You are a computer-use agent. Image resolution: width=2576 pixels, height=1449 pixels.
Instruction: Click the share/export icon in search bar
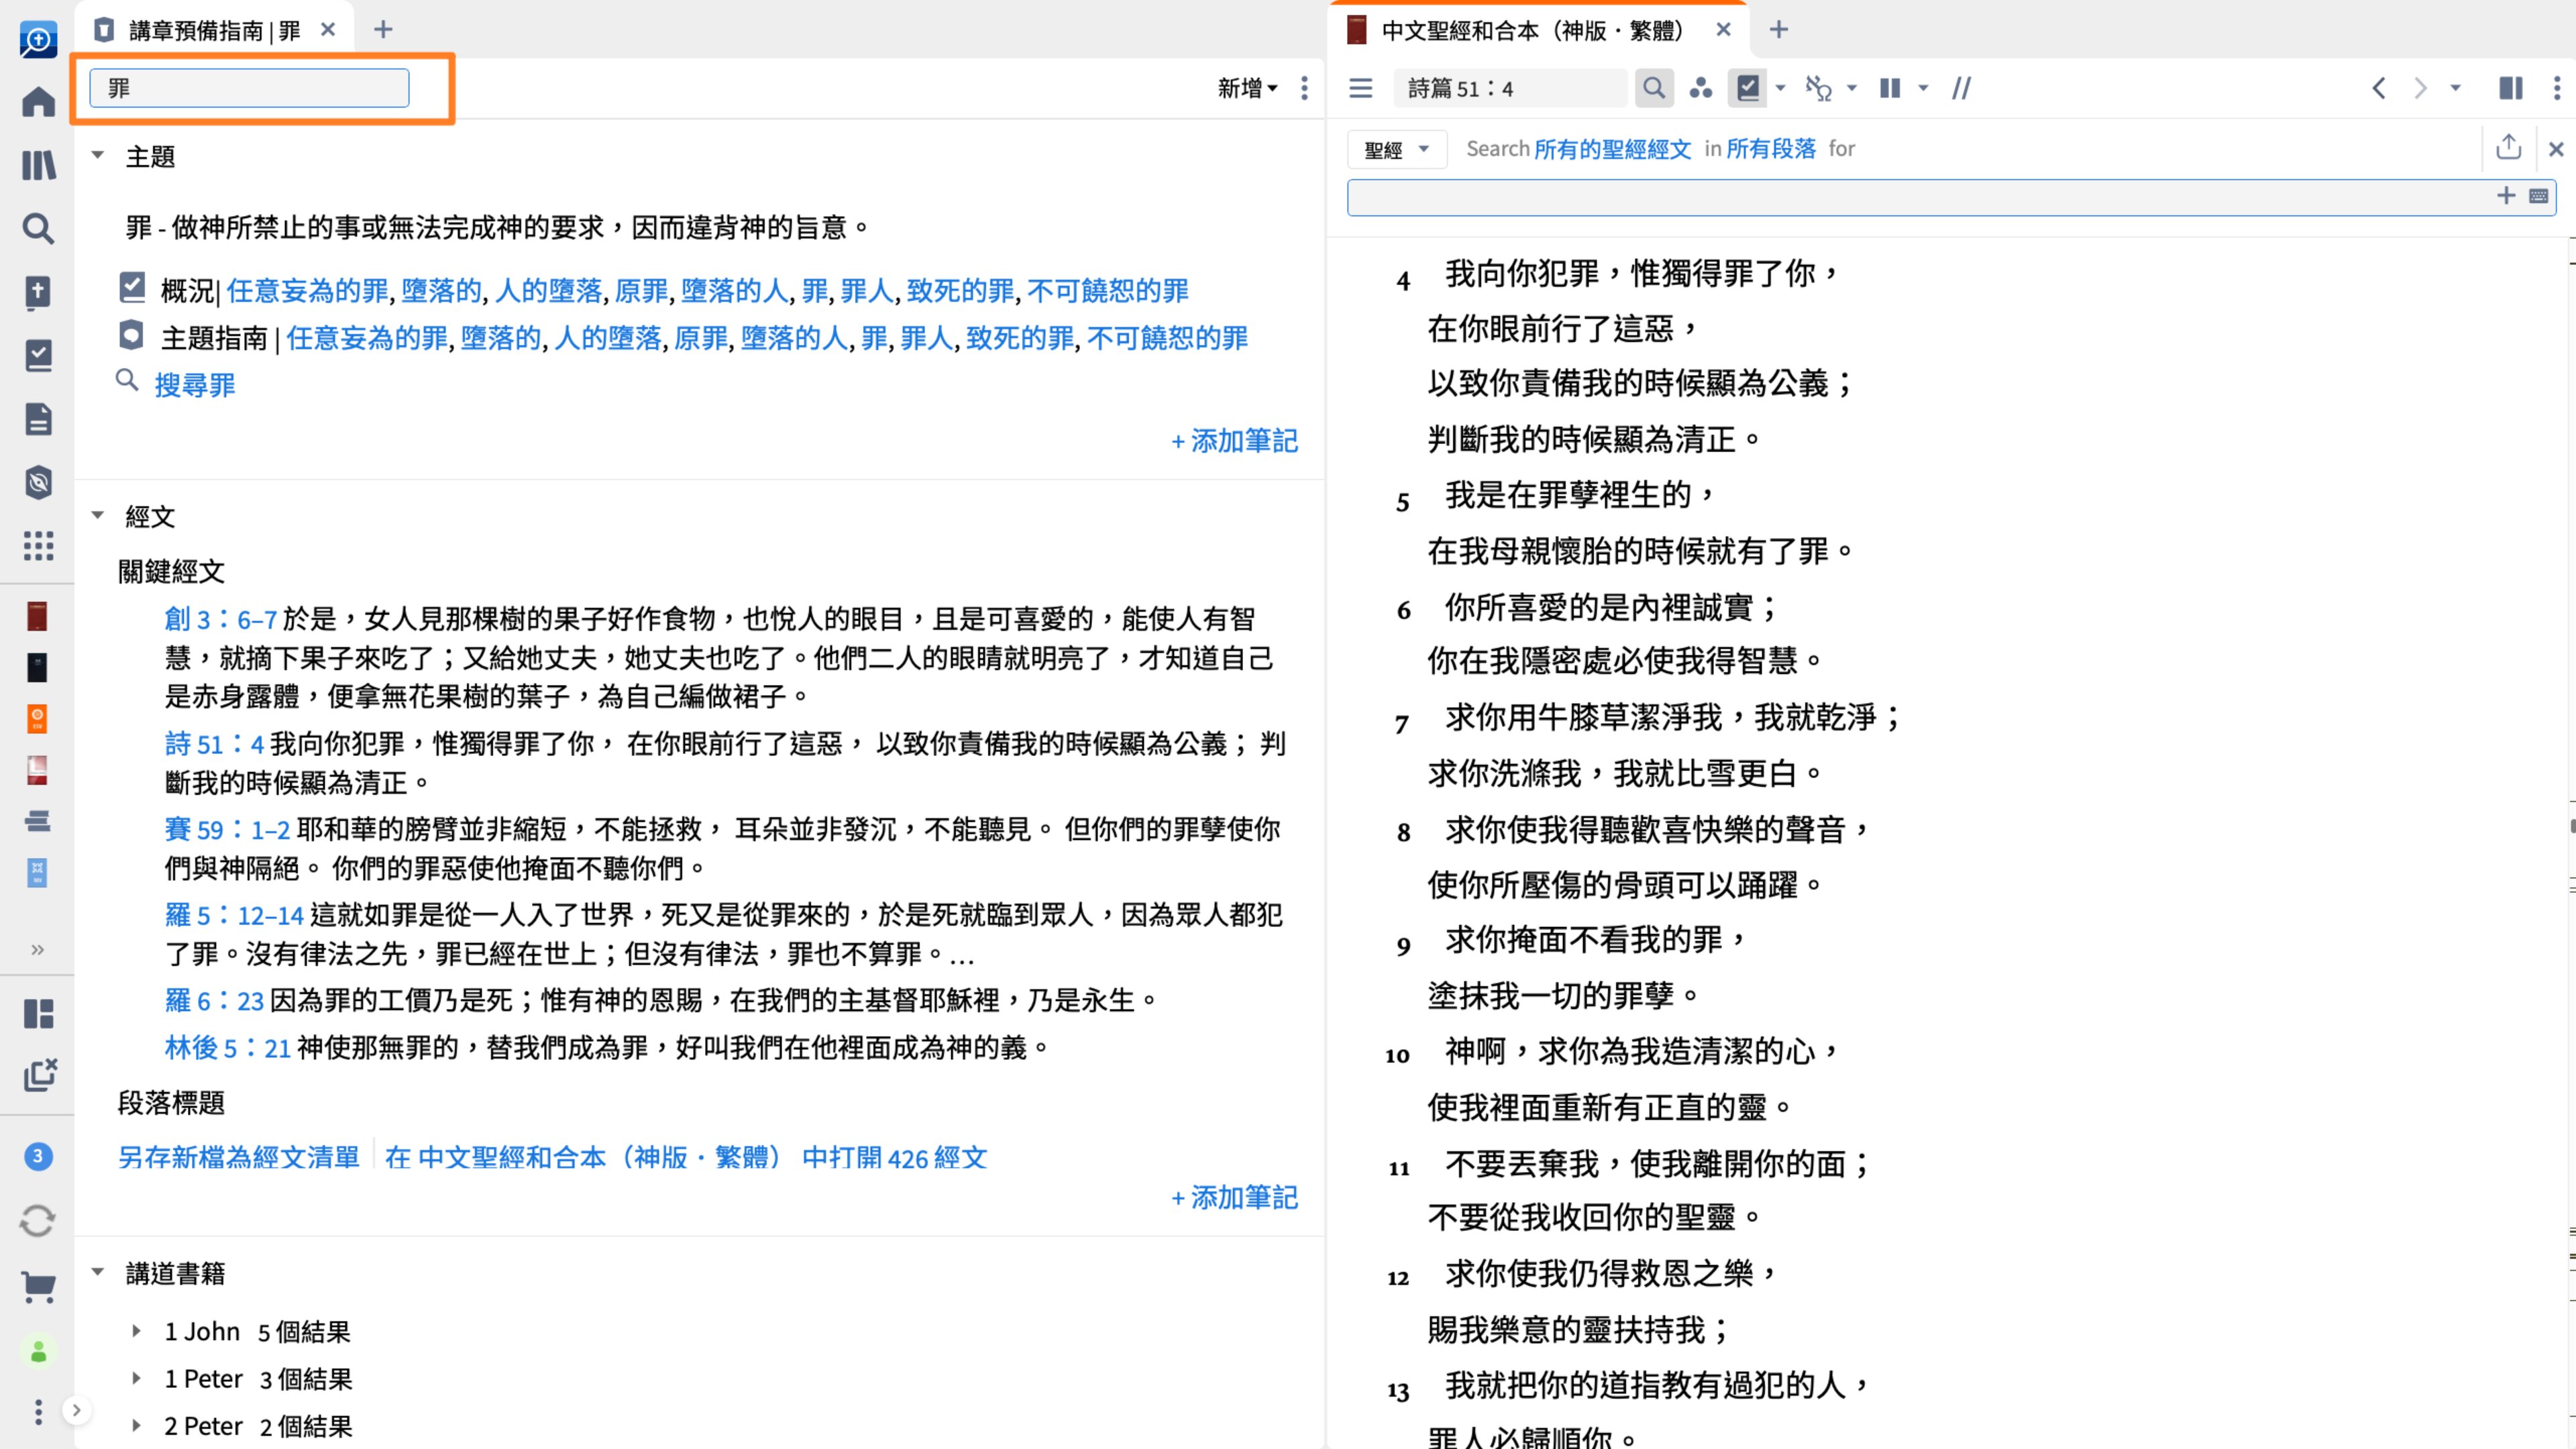(x=2508, y=147)
